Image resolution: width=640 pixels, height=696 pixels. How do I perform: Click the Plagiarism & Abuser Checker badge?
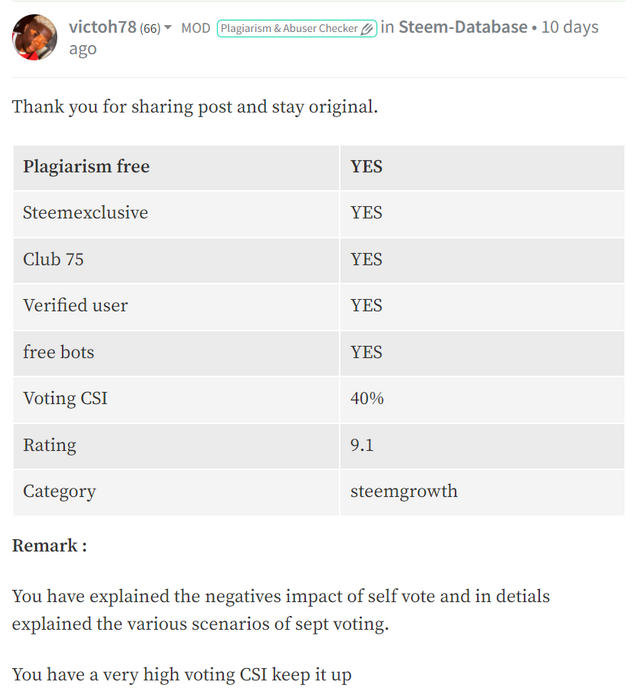[290, 28]
